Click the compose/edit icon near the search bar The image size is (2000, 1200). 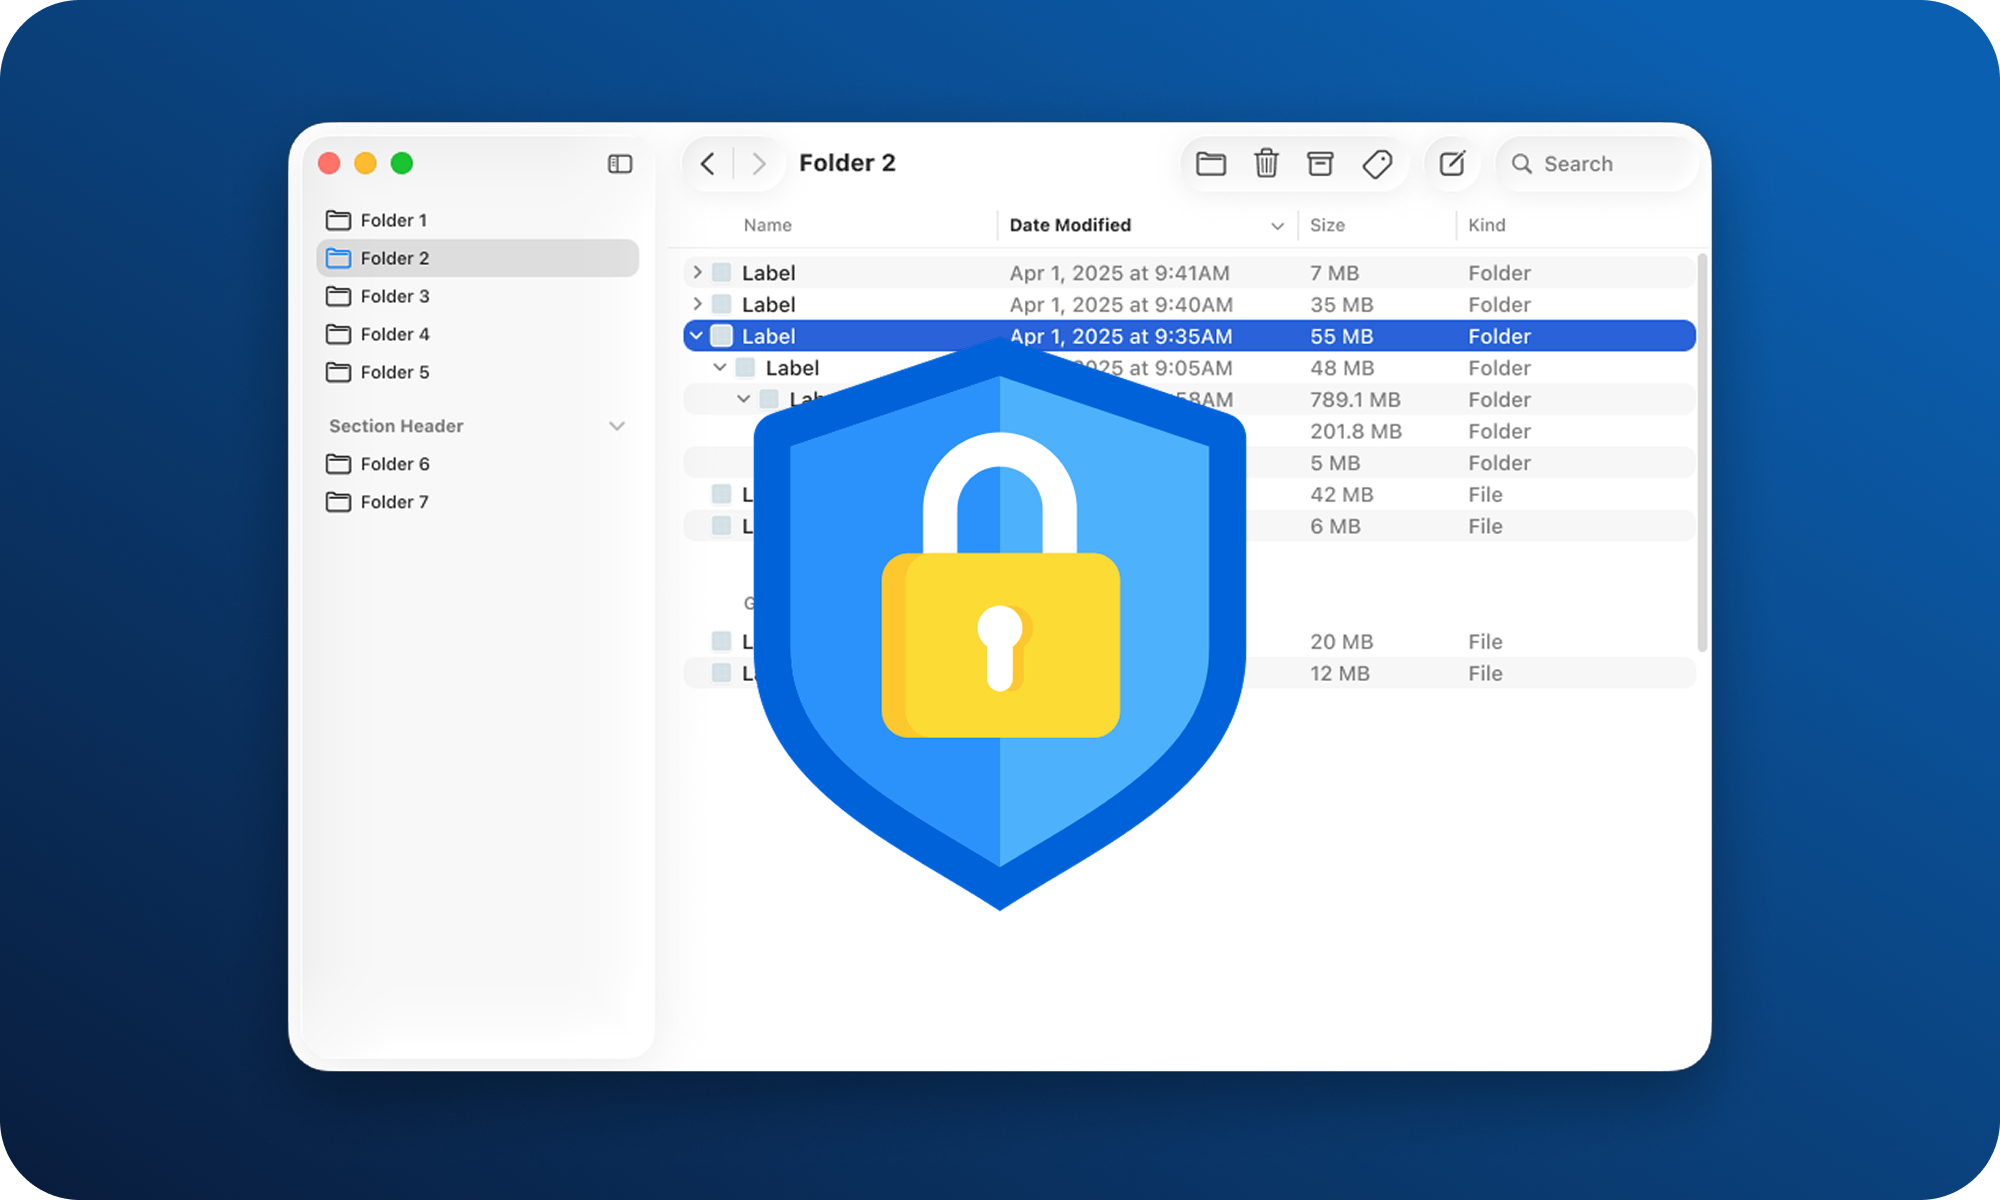(1452, 163)
